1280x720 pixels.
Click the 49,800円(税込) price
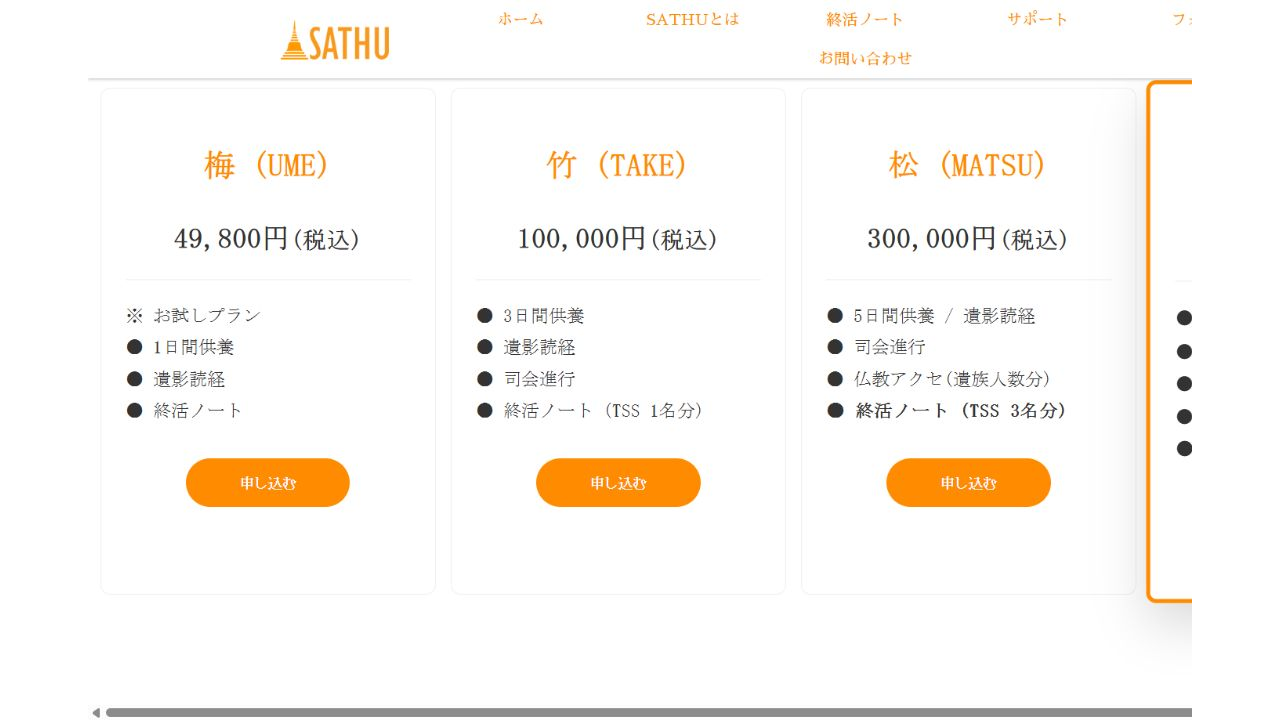coord(267,239)
